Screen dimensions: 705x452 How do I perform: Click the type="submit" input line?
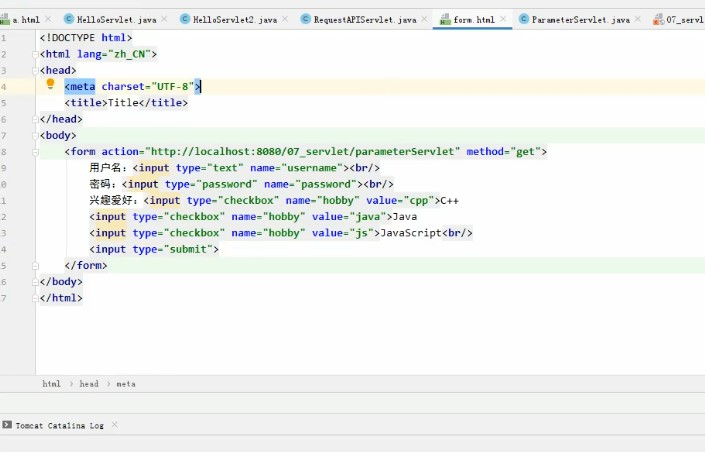154,249
